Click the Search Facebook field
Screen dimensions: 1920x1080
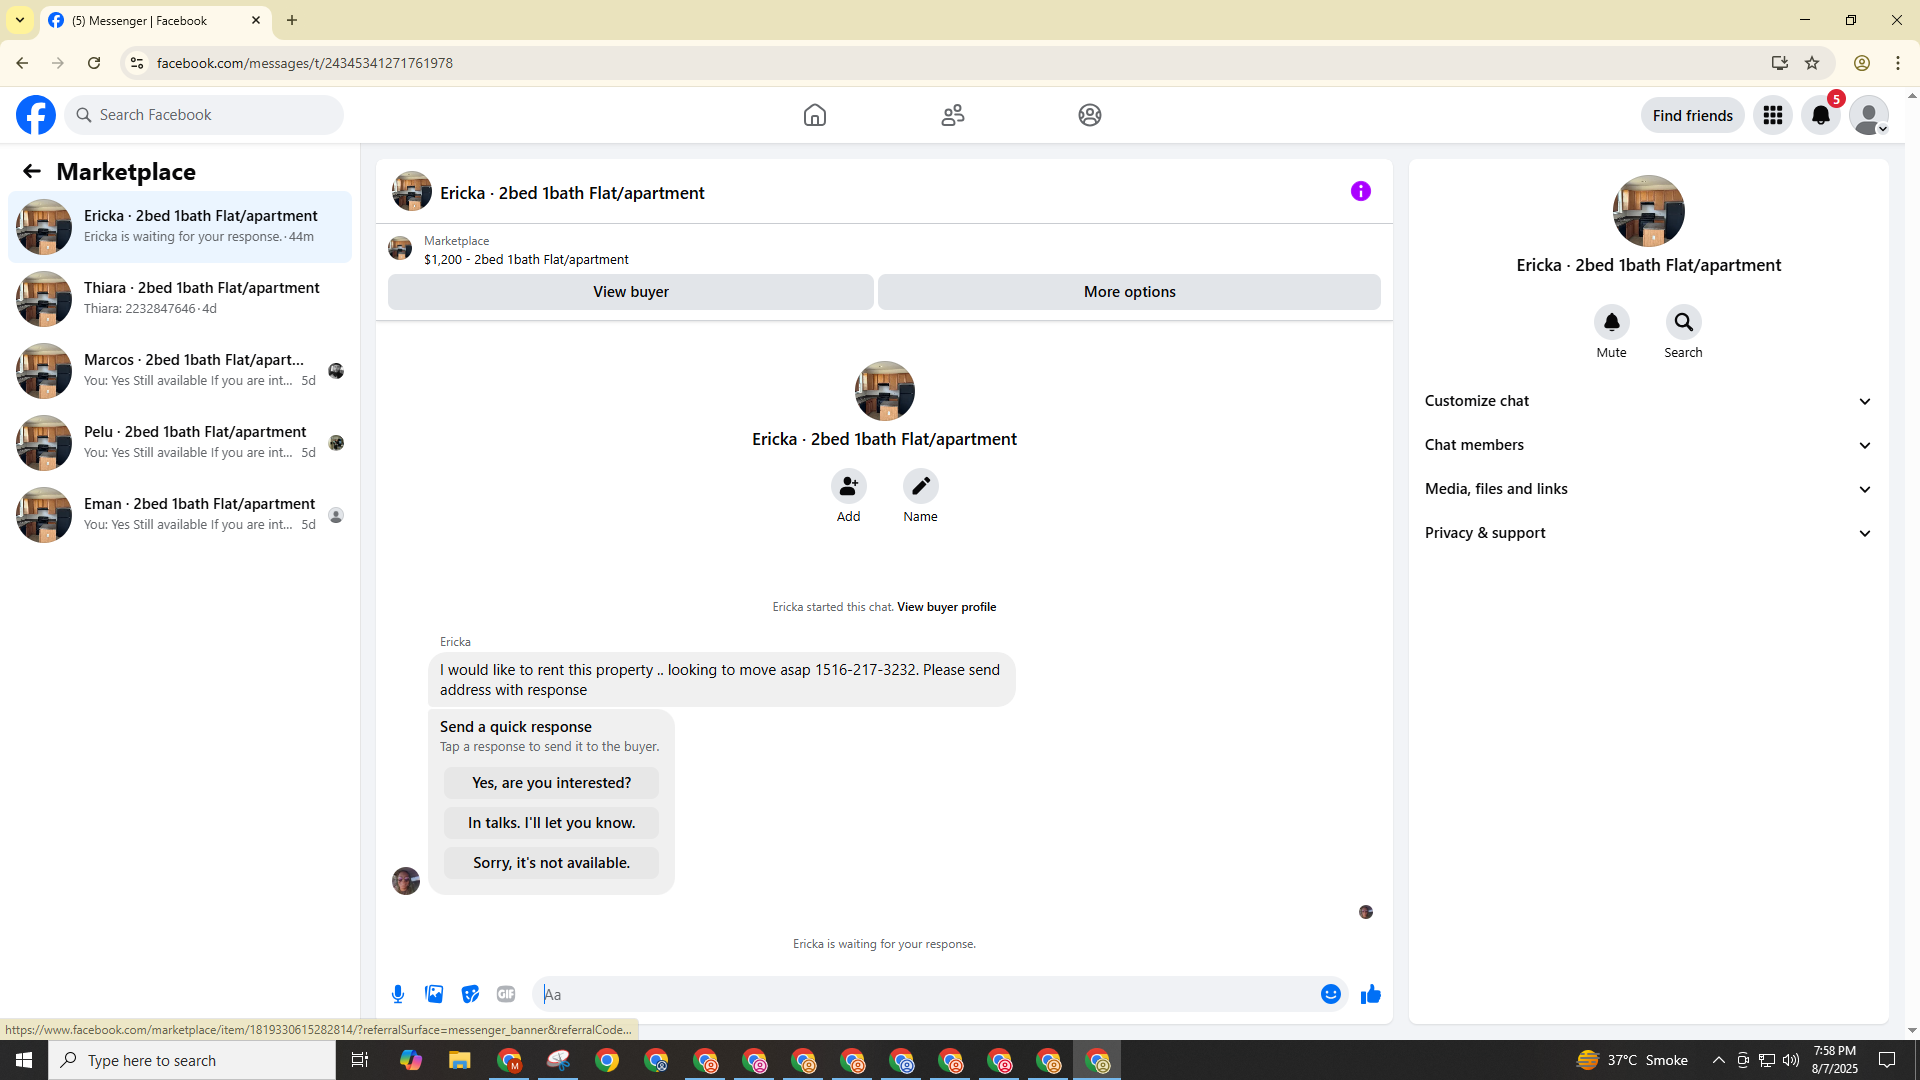pos(204,115)
